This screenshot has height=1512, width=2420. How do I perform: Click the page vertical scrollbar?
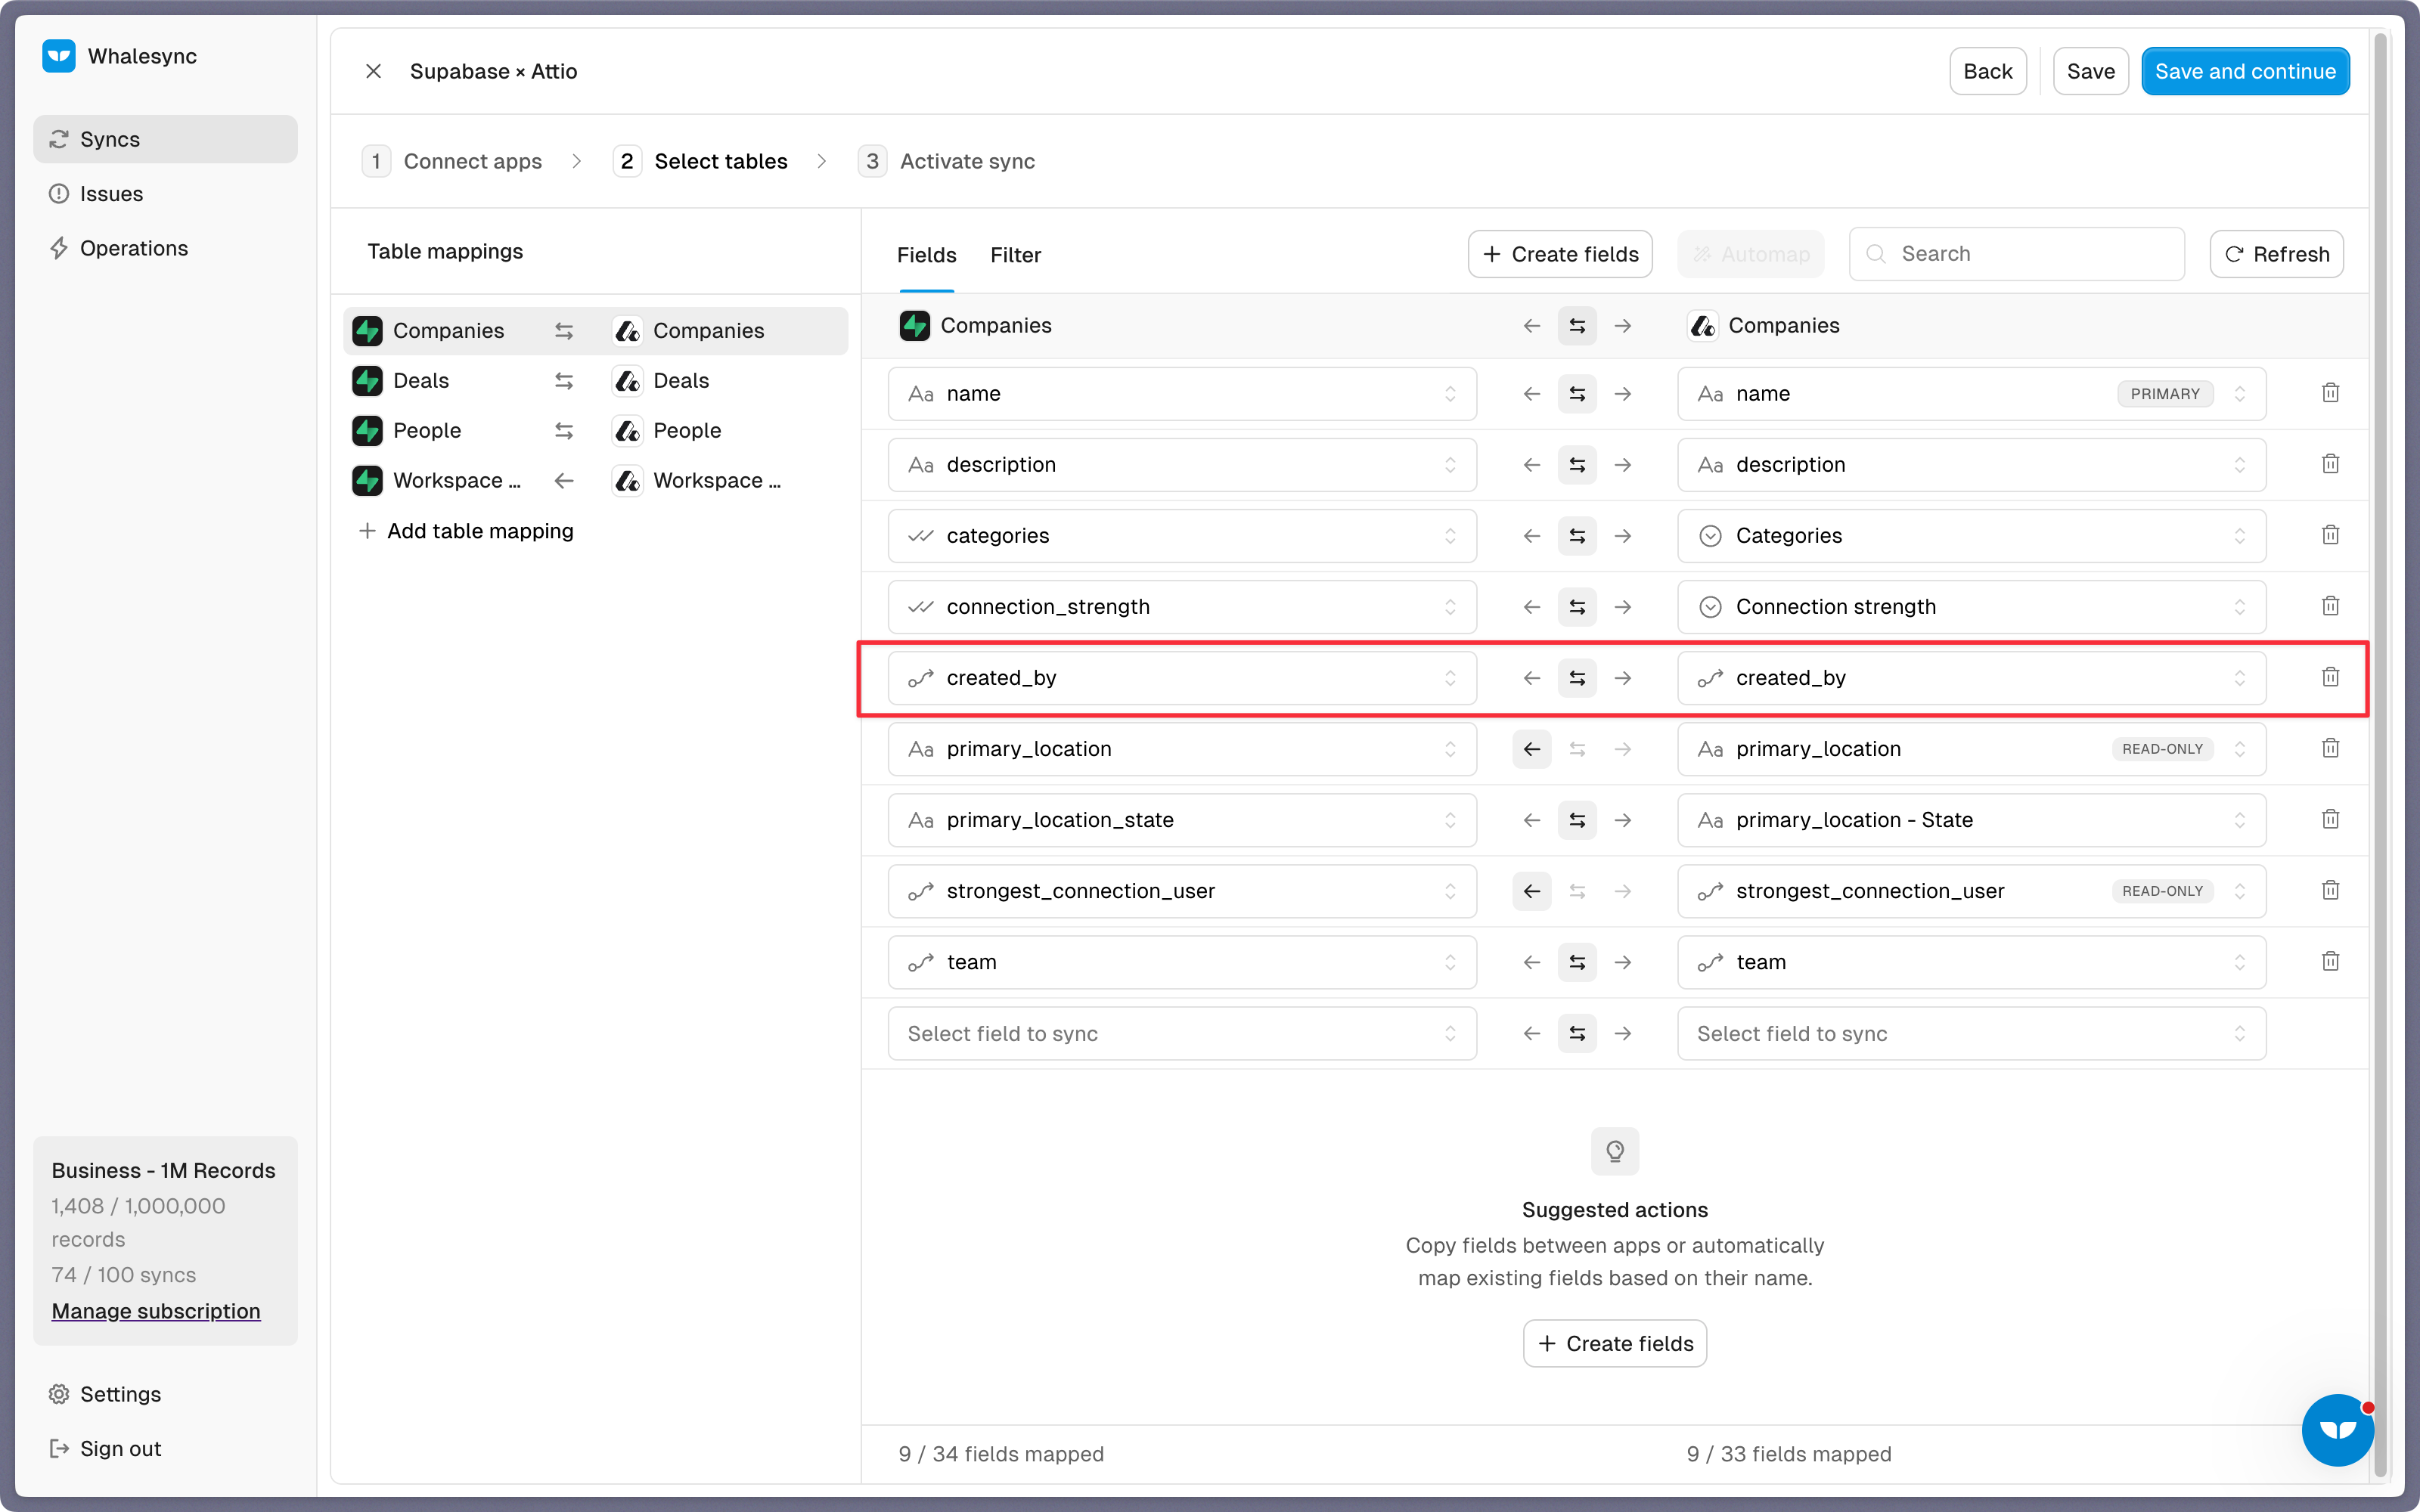tap(2380, 755)
